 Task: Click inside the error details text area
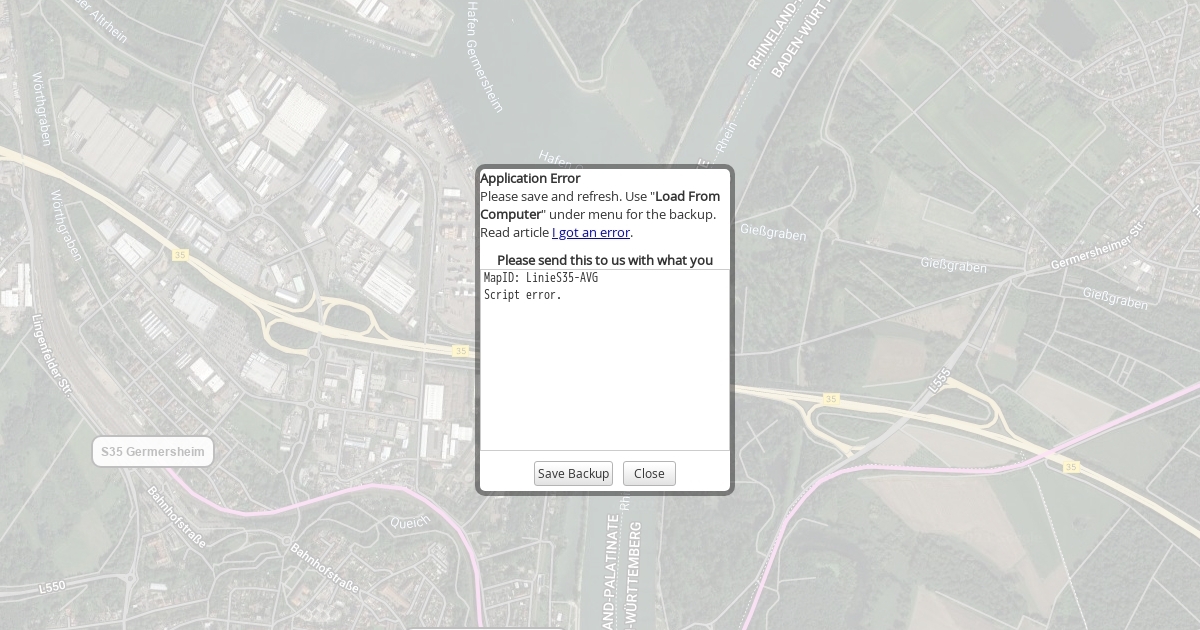click(x=605, y=360)
